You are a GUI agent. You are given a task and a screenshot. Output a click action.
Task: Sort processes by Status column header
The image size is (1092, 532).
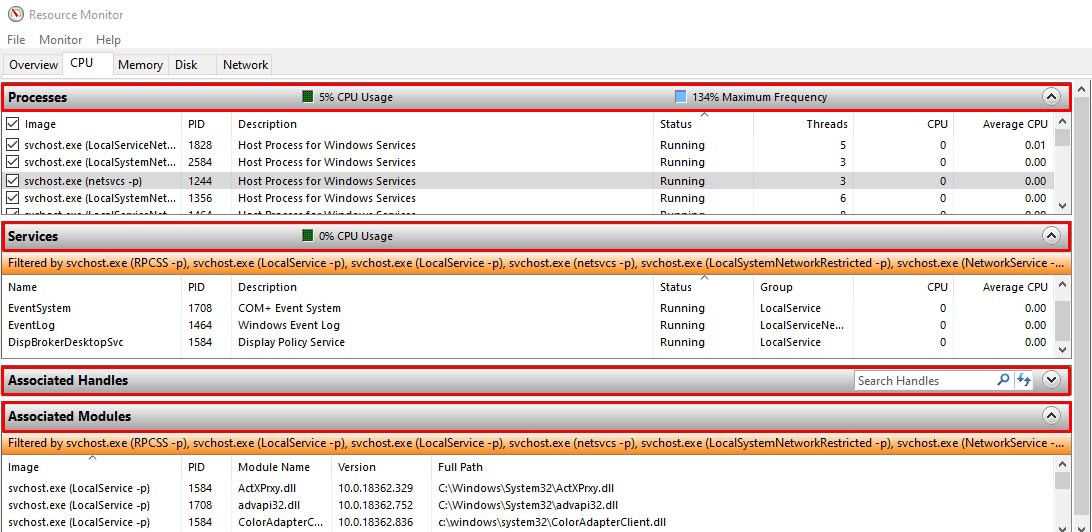click(703, 124)
